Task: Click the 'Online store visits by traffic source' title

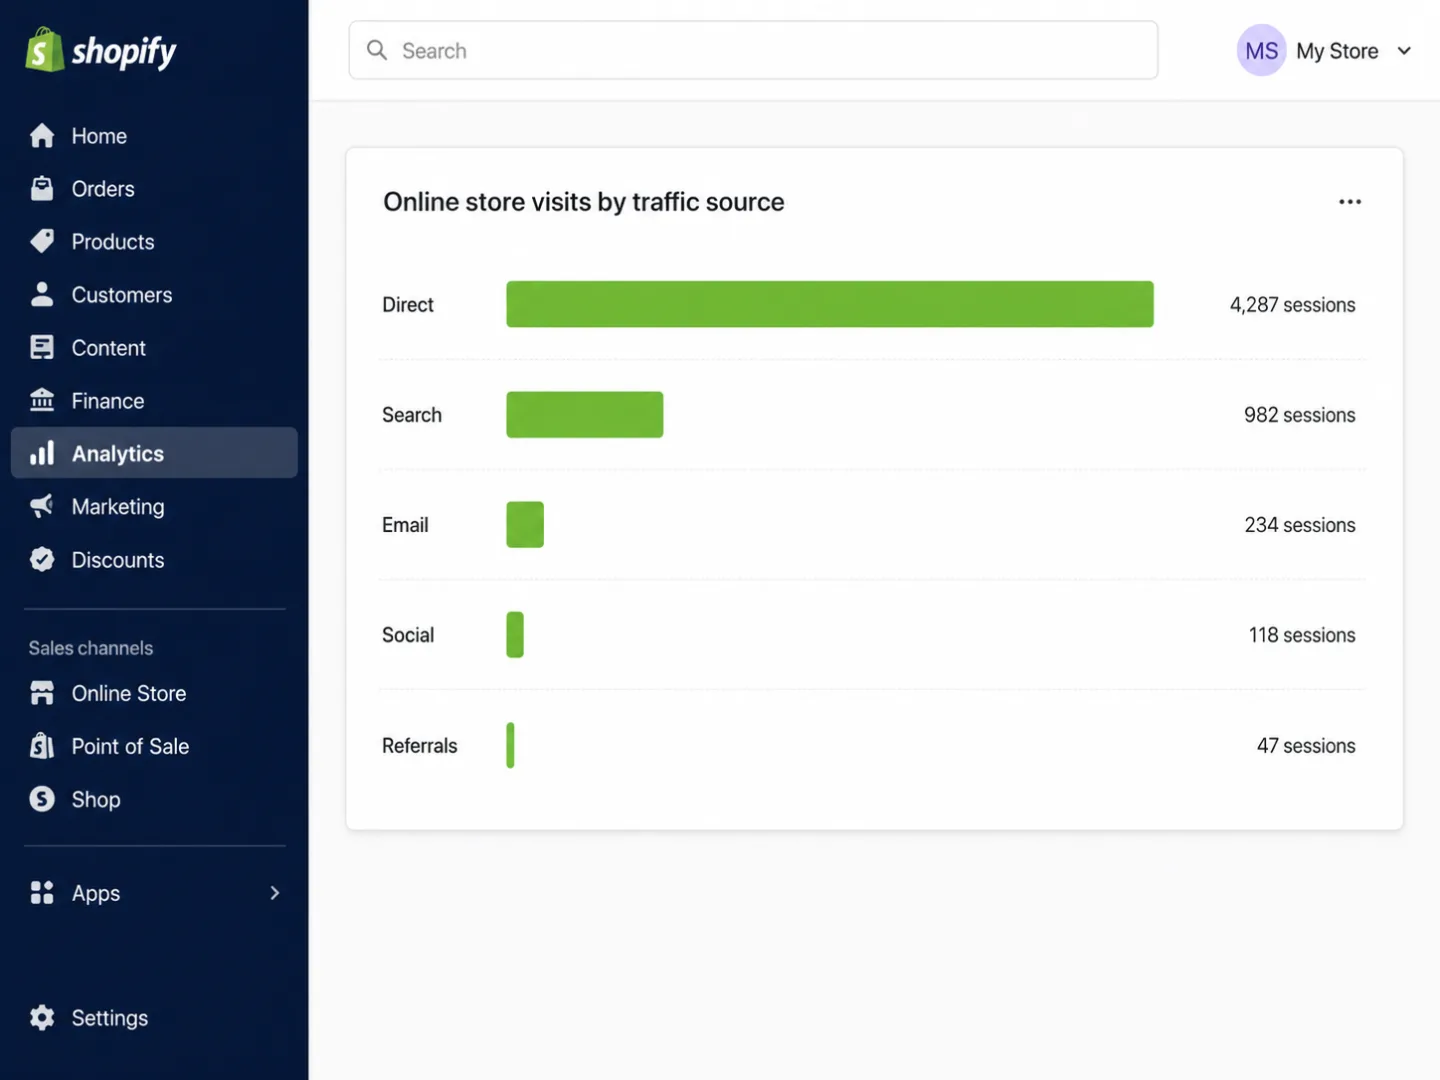Action: [584, 202]
